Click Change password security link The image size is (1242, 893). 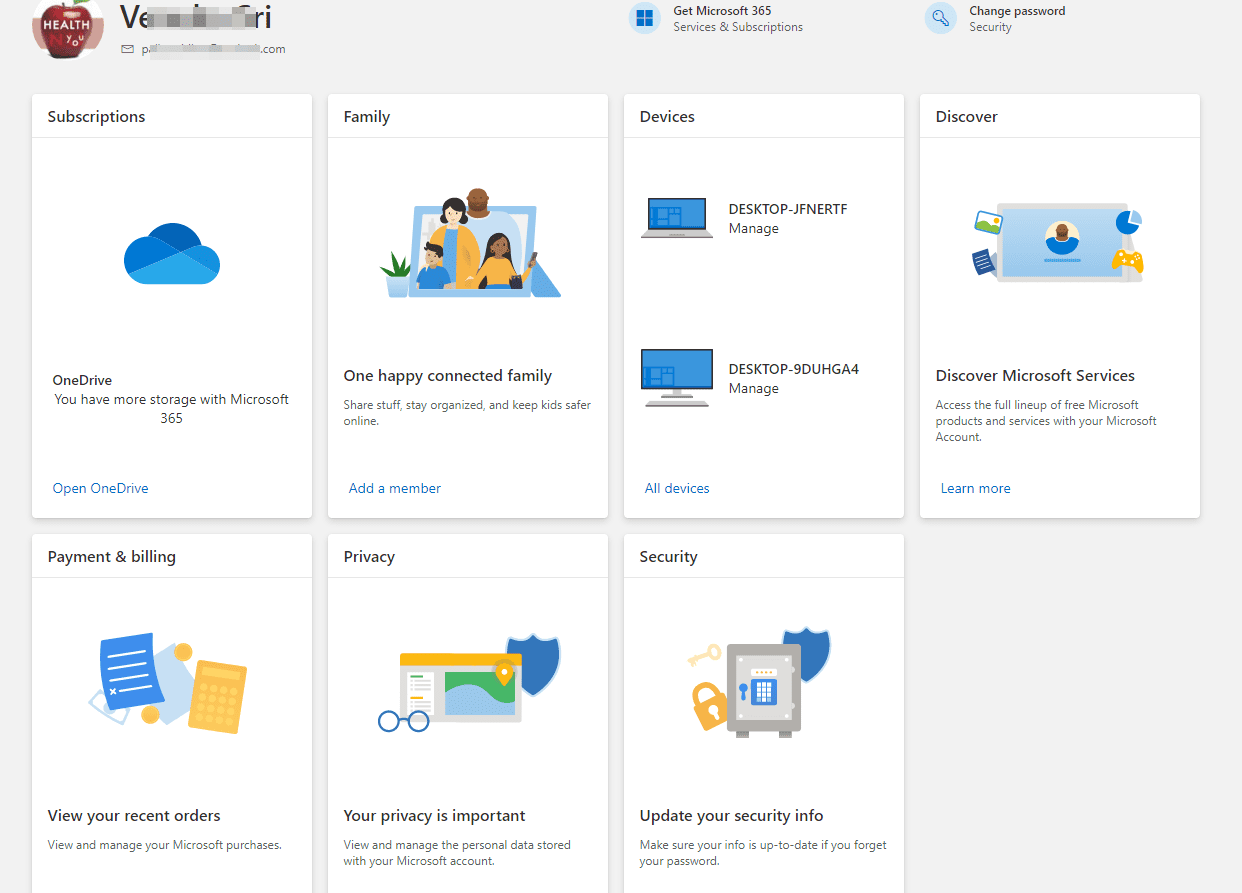pyautogui.click(x=1017, y=11)
